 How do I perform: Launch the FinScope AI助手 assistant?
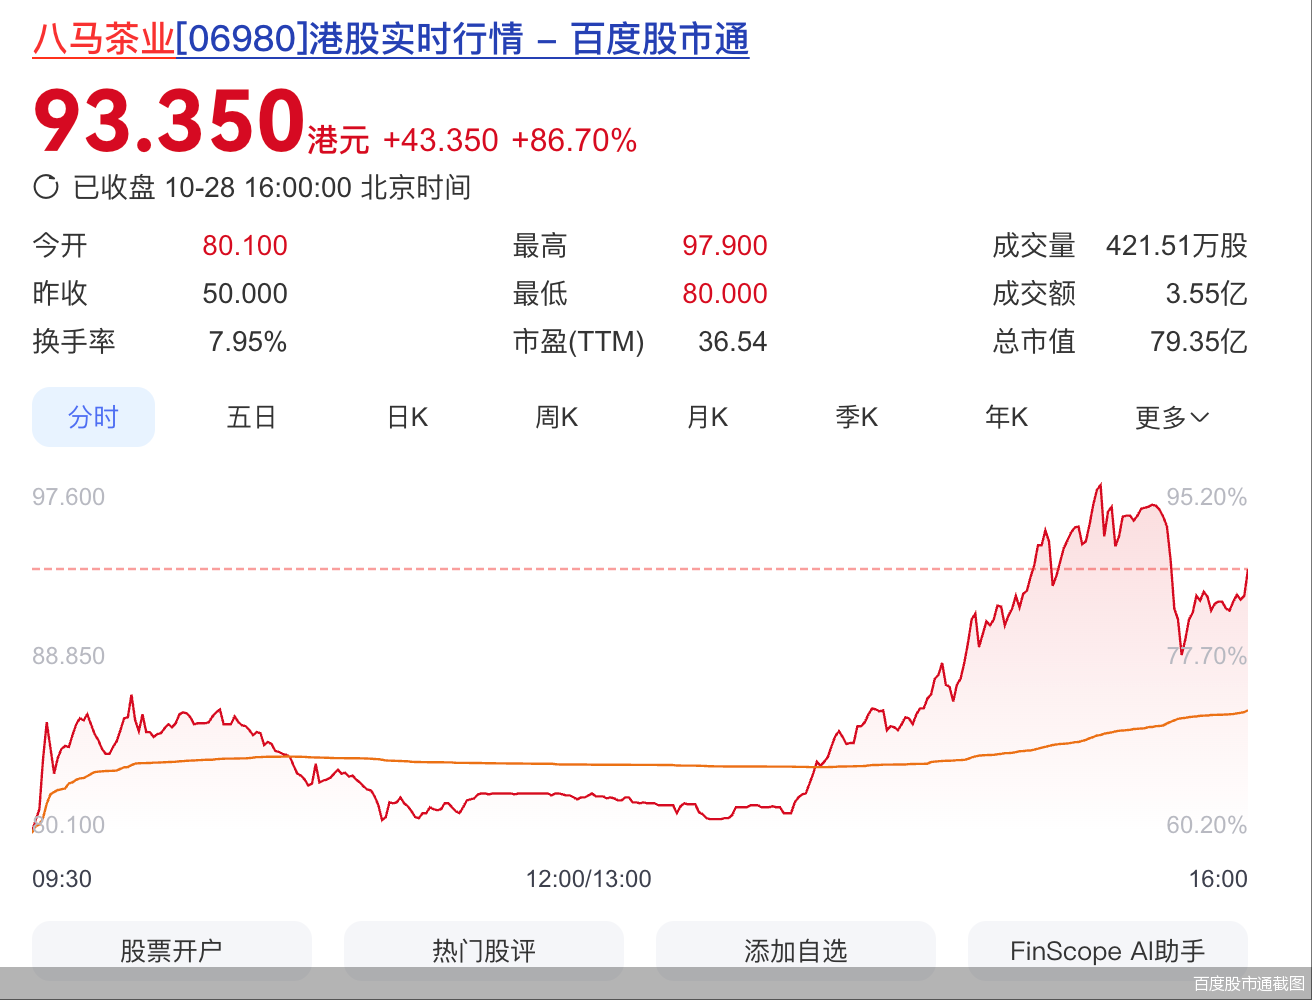click(1108, 951)
